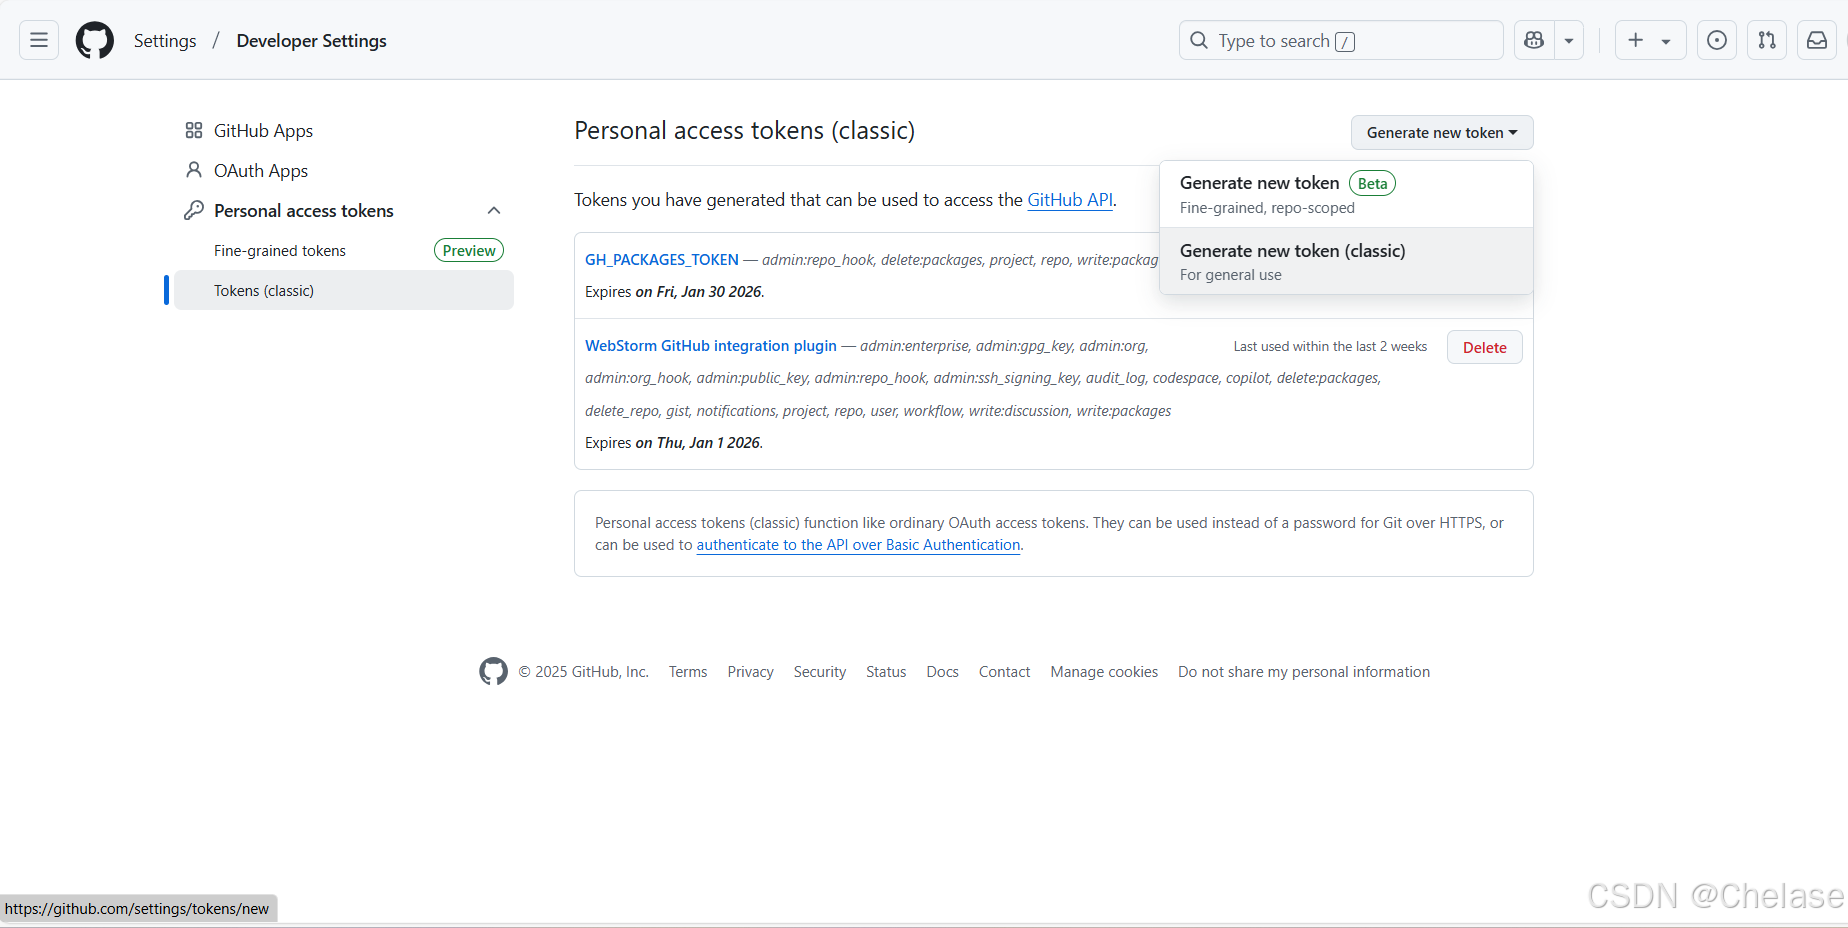Open Developer Settings breadcrumb link
This screenshot has height=928, width=1848.
pyautogui.click(x=312, y=41)
